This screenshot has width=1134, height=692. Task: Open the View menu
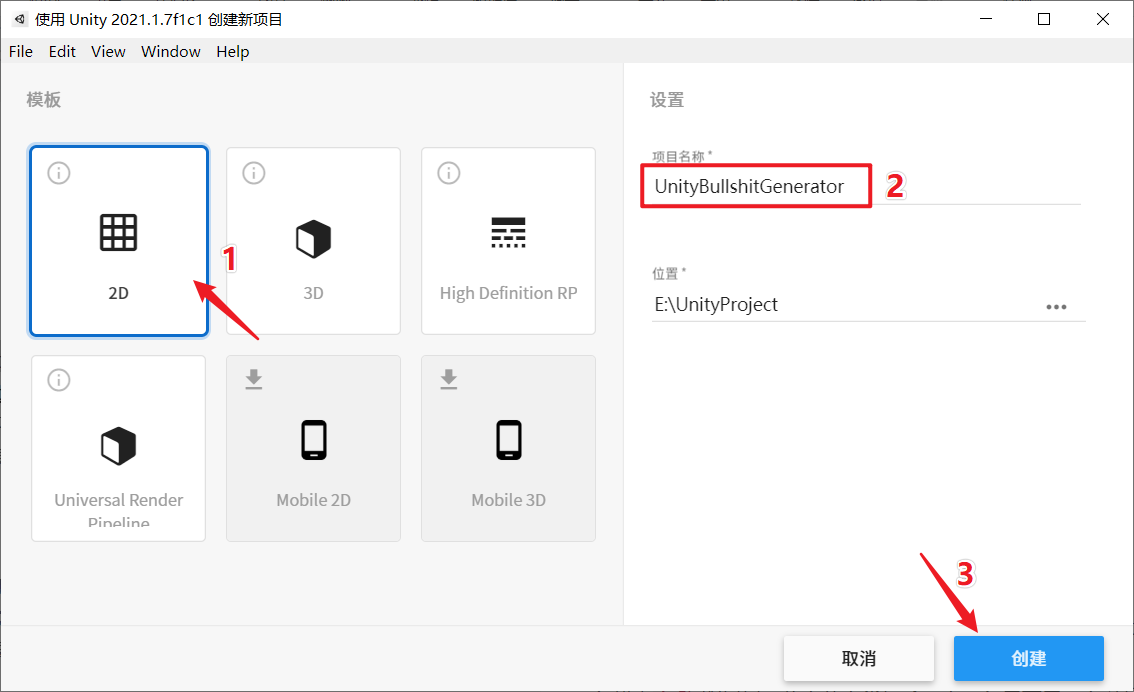click(x=108, y=51)
